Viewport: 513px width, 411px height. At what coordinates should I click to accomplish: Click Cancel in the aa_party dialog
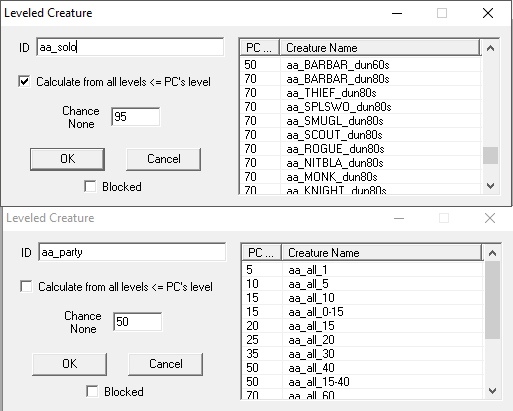(166, 364)
